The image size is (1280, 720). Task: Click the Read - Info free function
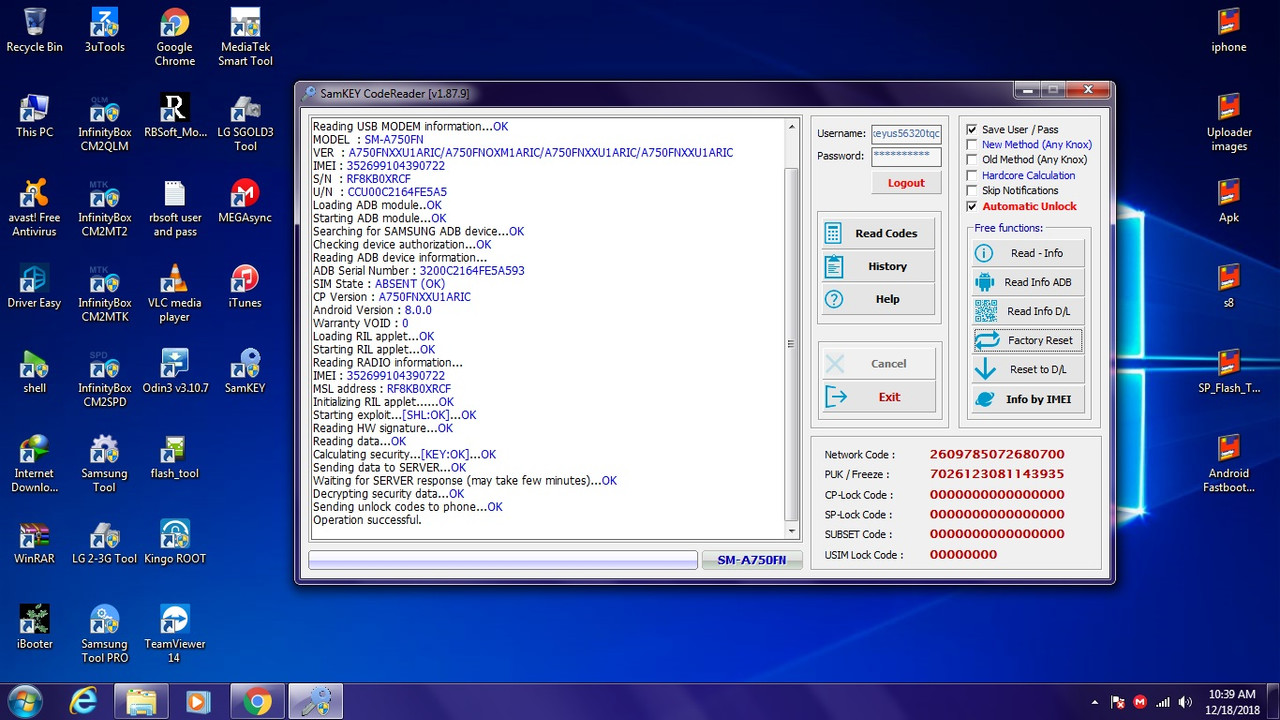point(1028,253)
